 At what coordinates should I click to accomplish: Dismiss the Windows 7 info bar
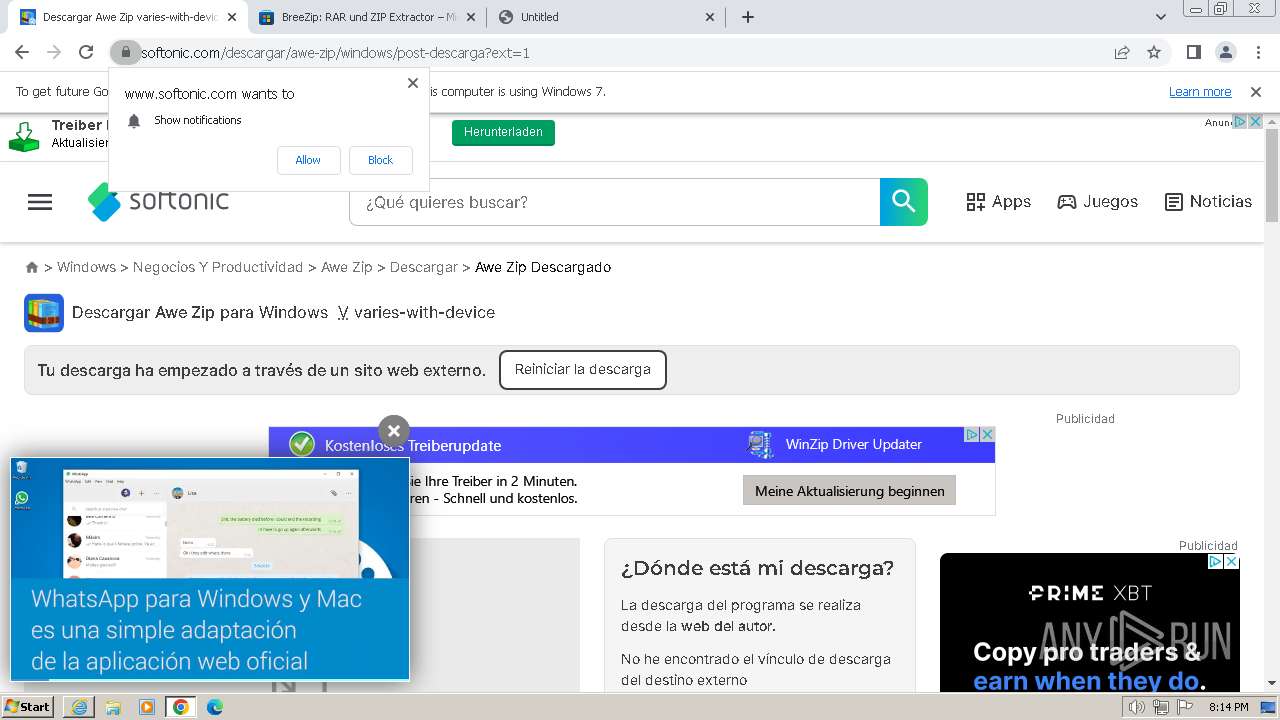(x=1256, y=92)
